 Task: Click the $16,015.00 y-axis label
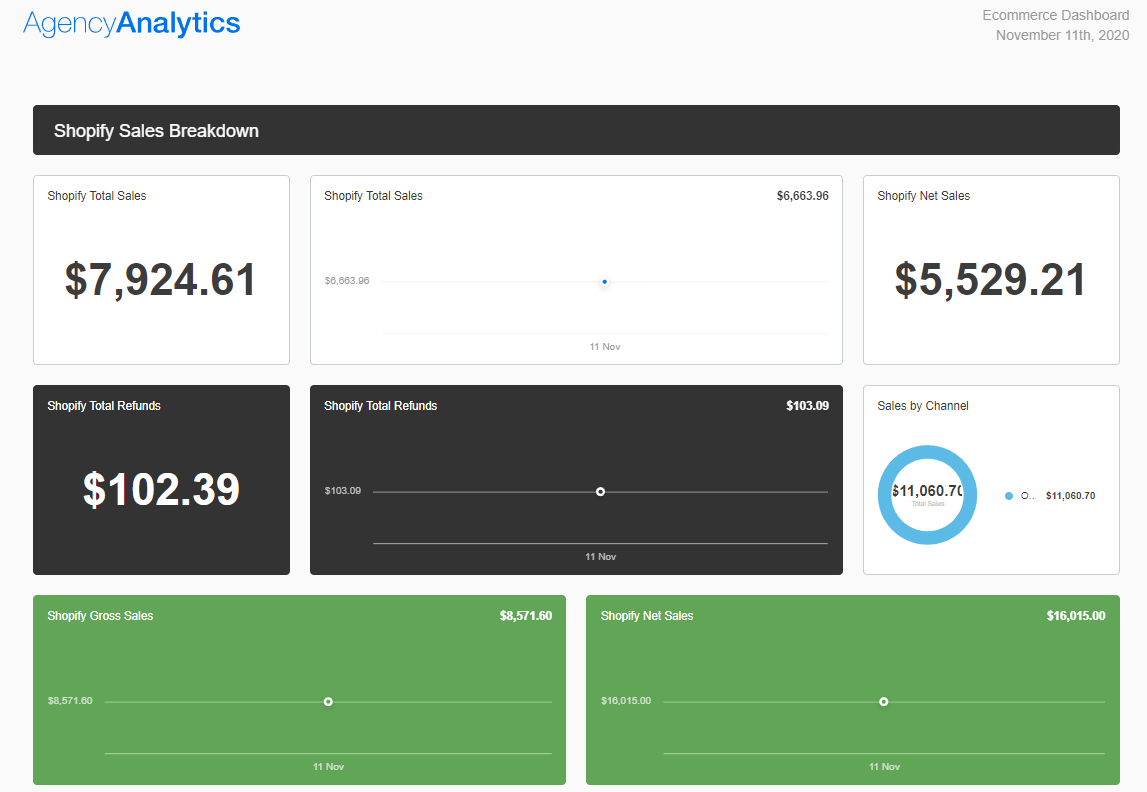pos(626,701)
